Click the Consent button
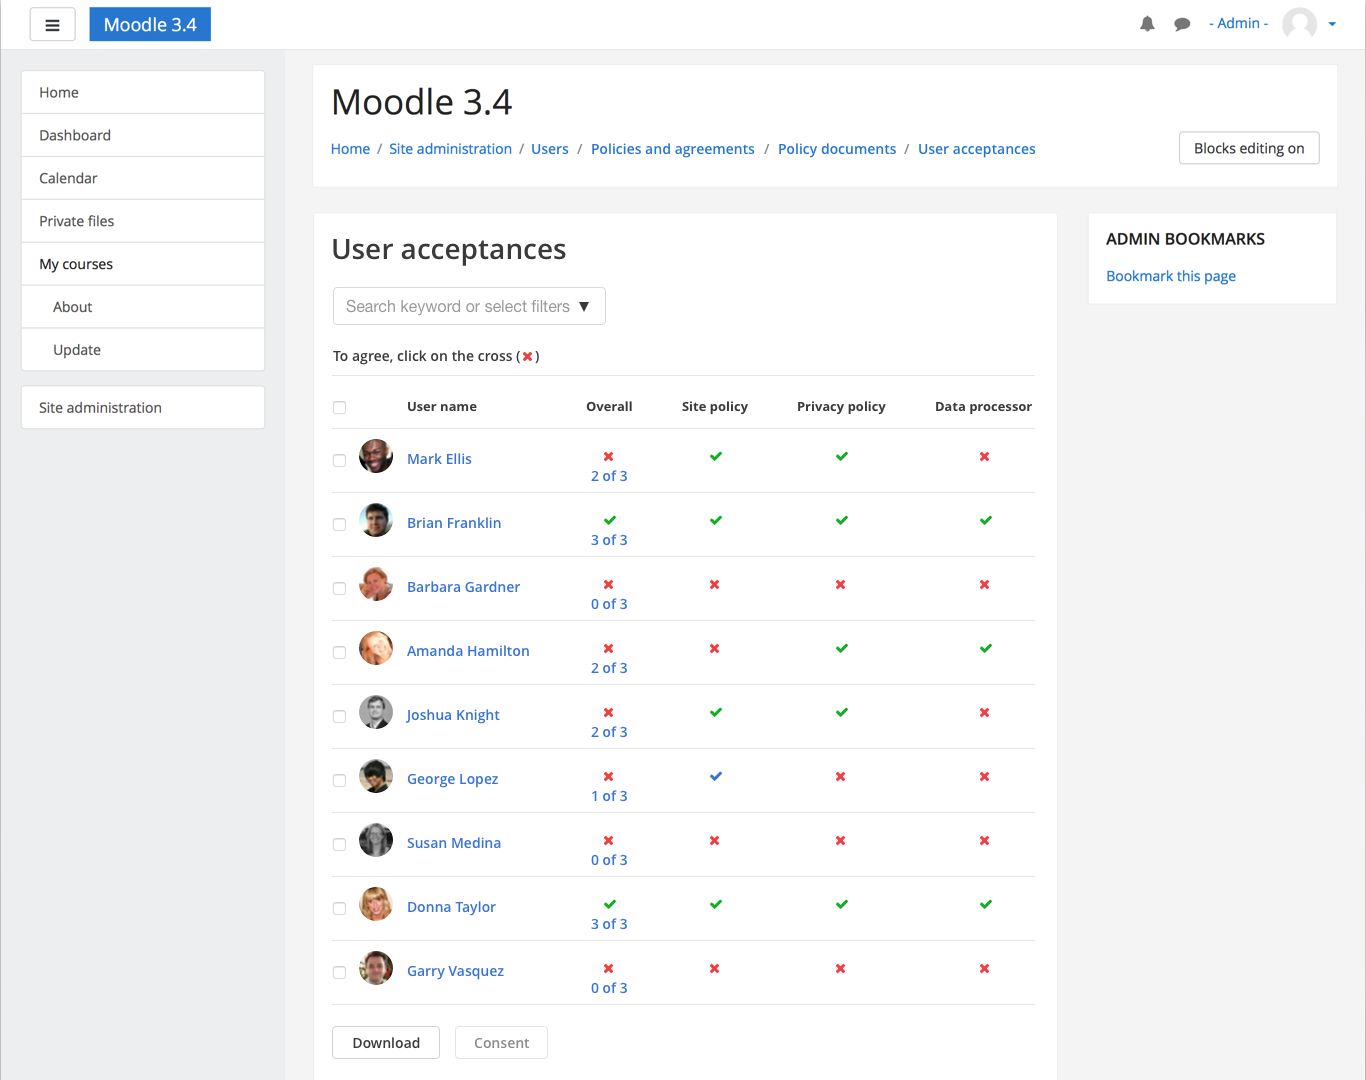The height and width of the screenshot is (1080, 1366). coord(501,1043)
